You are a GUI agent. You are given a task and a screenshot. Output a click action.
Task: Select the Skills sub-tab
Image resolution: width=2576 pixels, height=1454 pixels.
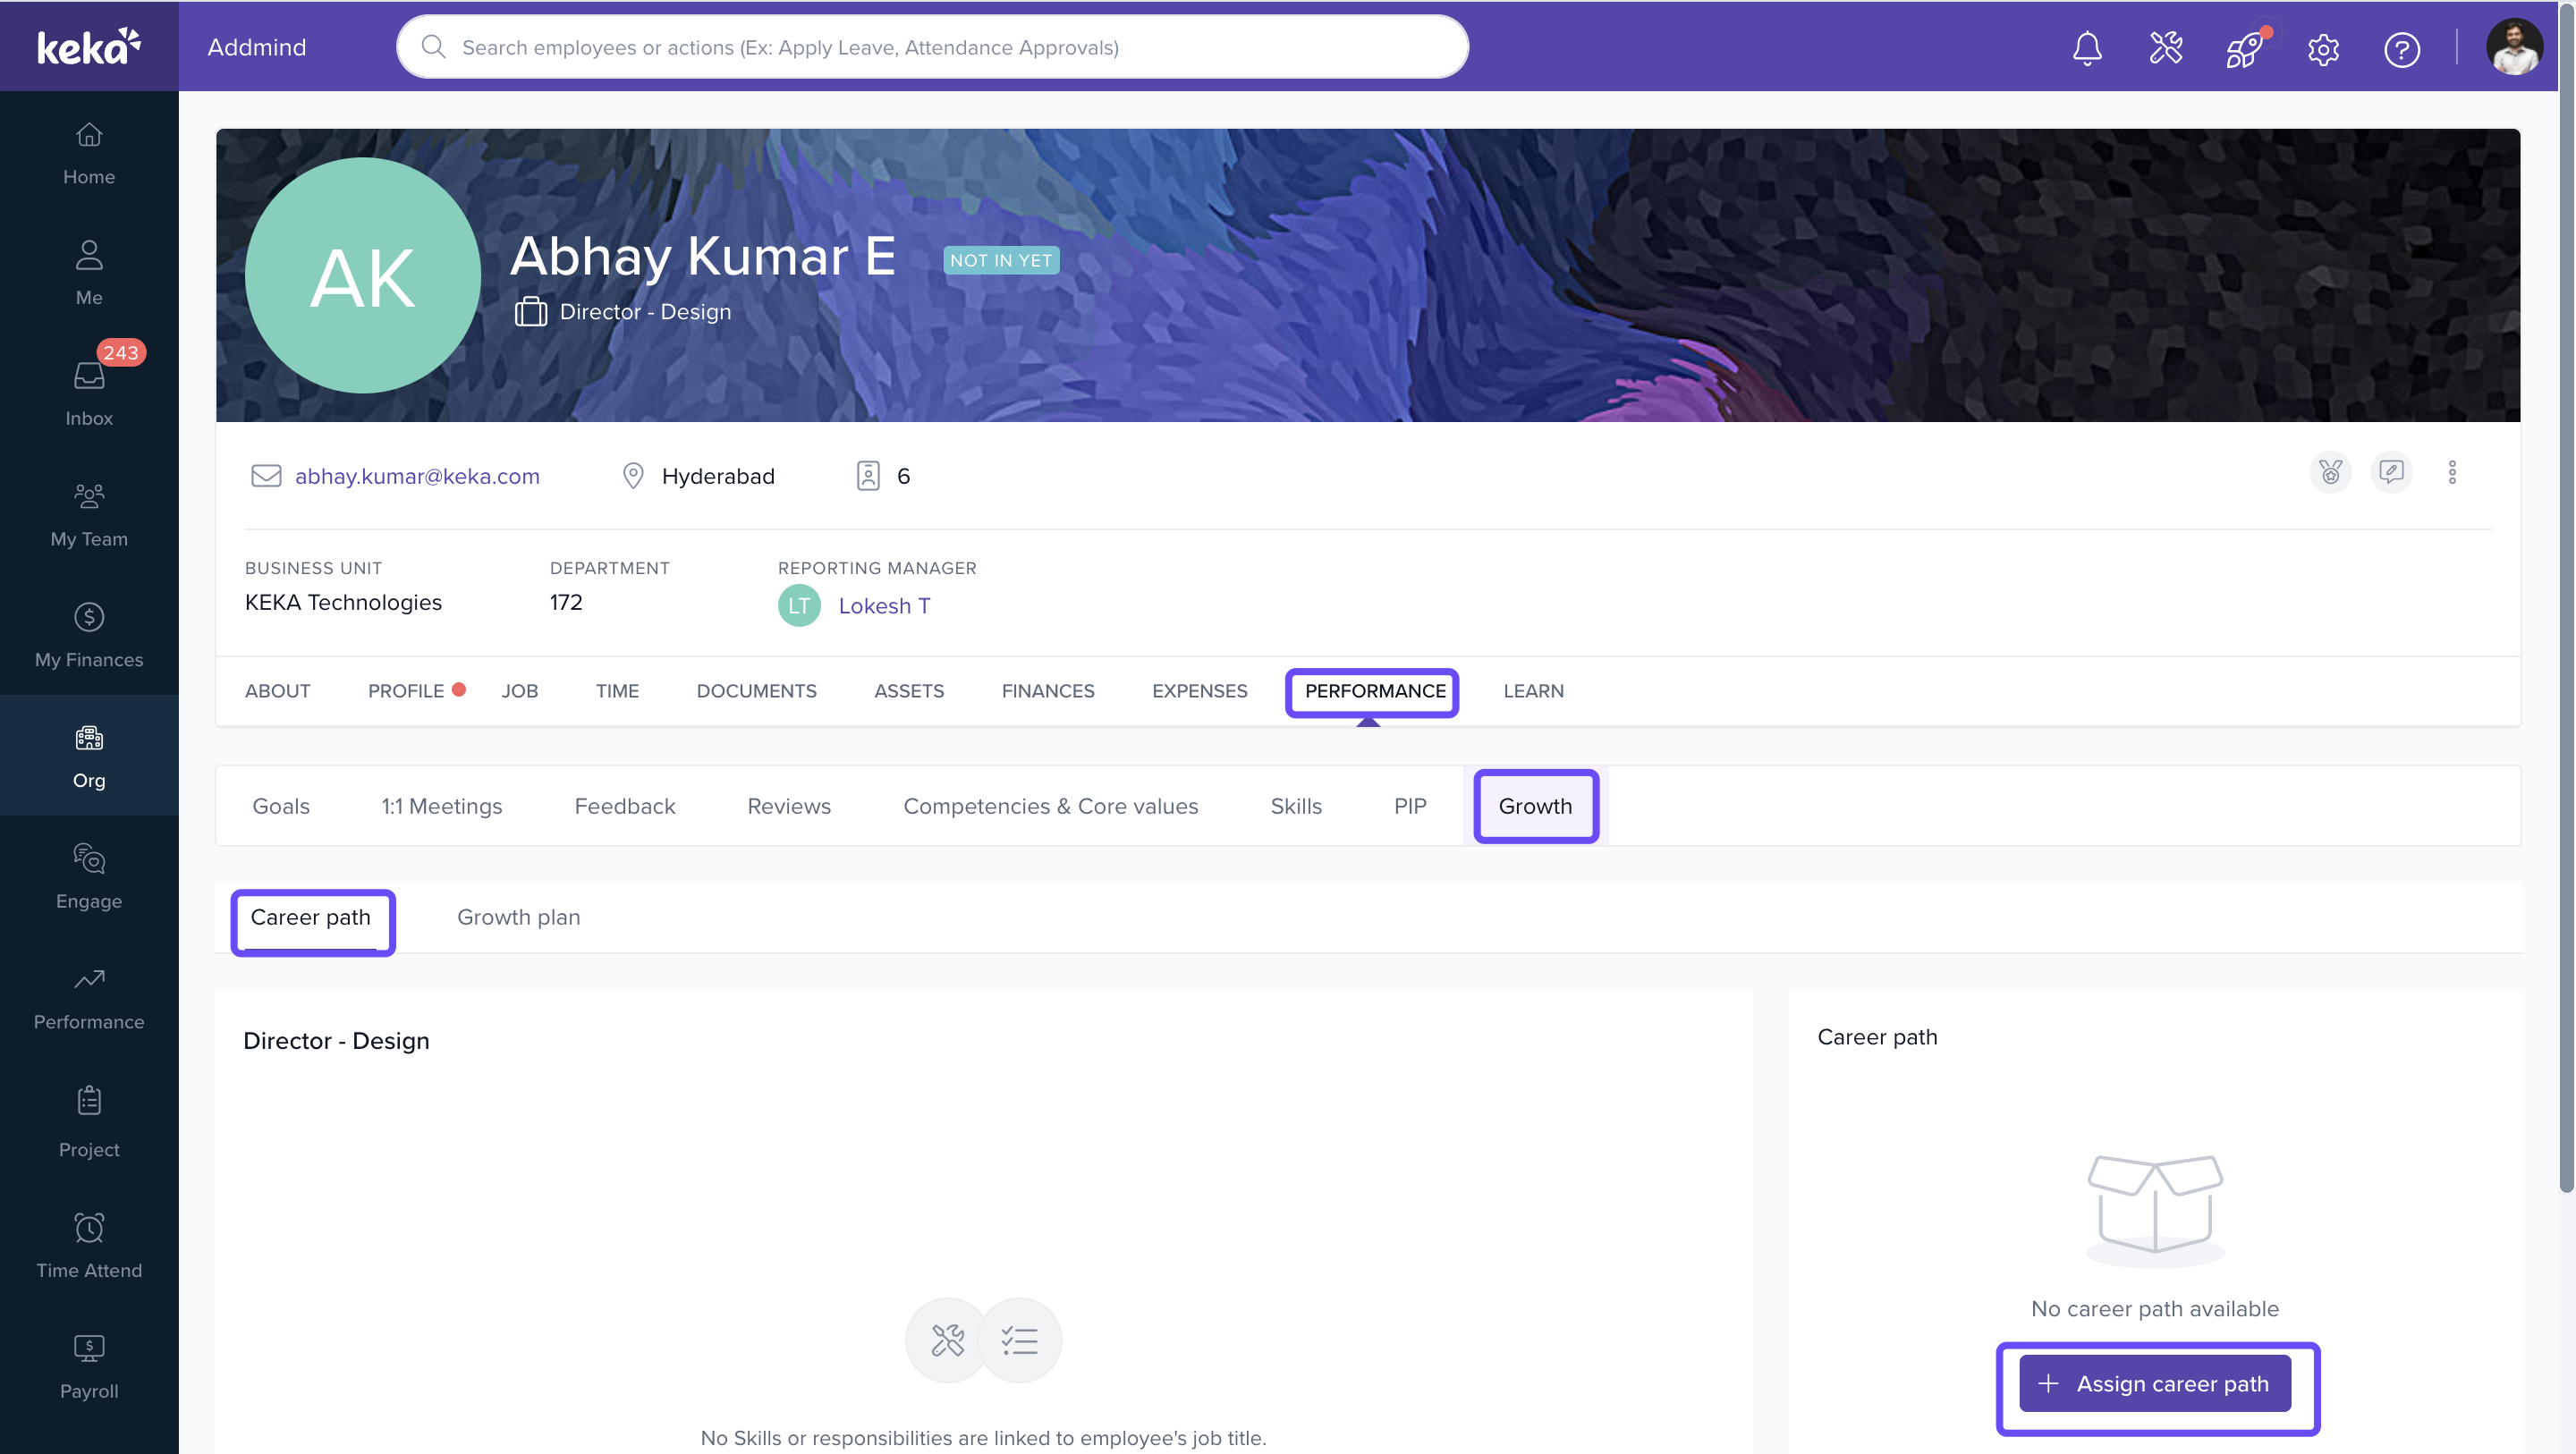(x=1295, y=805)
